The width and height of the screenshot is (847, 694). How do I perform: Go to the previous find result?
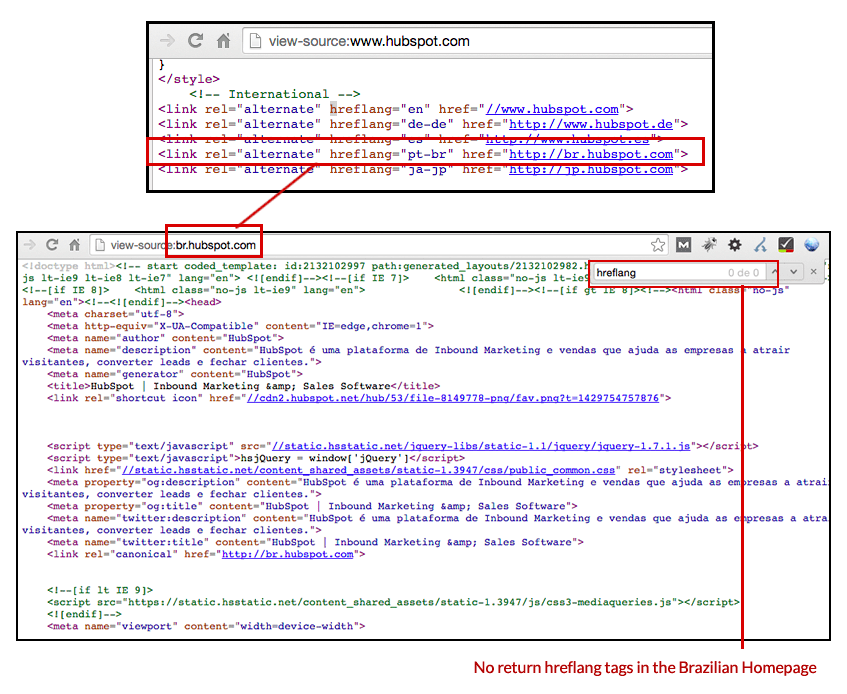(775, 272)
